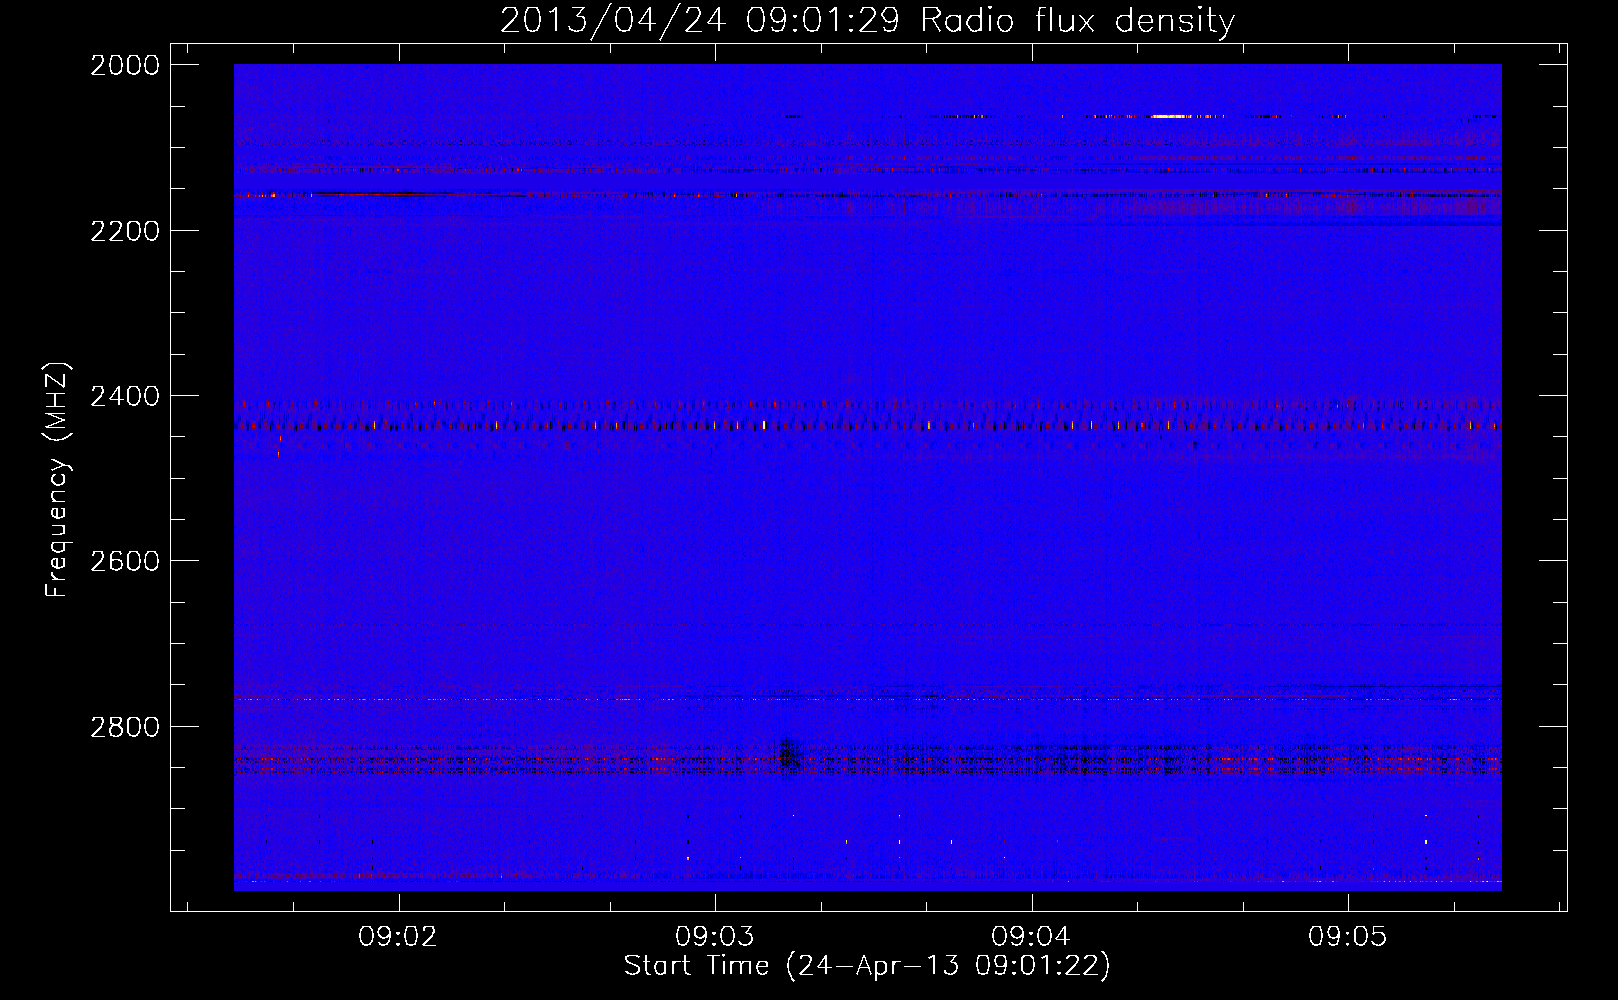Select the 2800 frequency axis label
Screen dimensions: 1618x1000
[125, 727]
